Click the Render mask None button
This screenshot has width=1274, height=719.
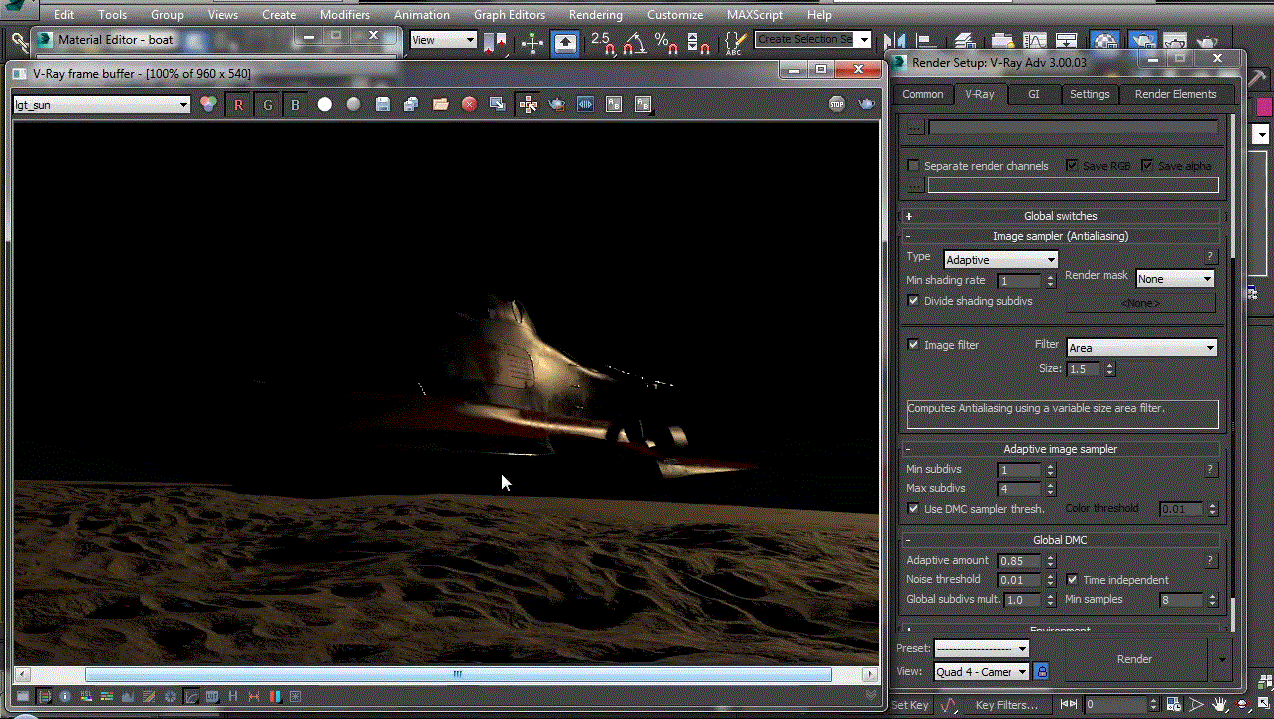(x=1140, y=303)
